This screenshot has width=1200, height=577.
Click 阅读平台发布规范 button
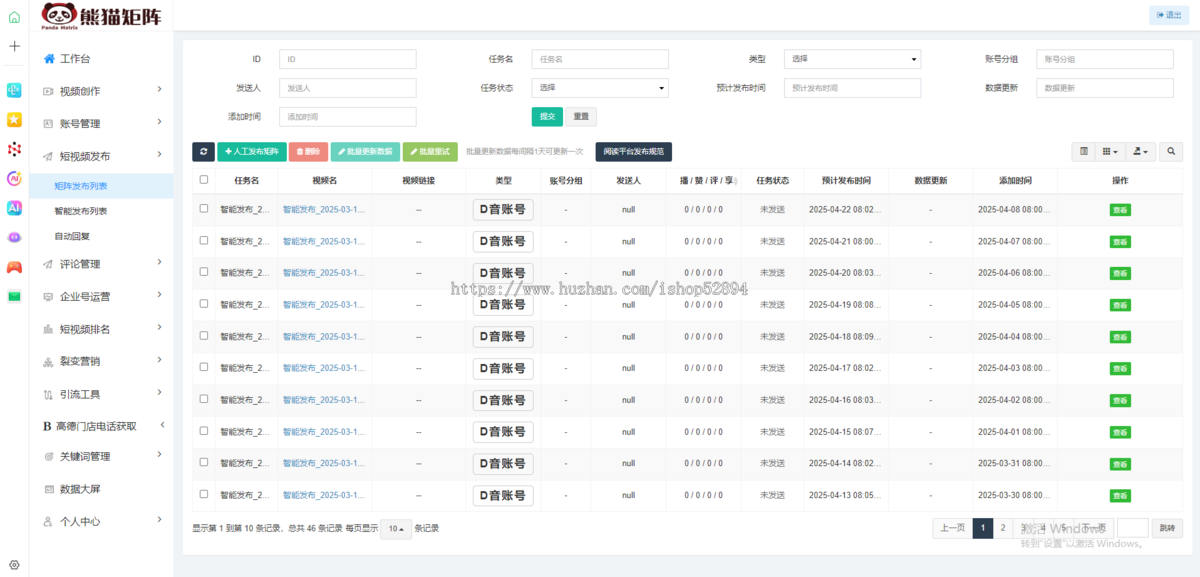[634, 151]
